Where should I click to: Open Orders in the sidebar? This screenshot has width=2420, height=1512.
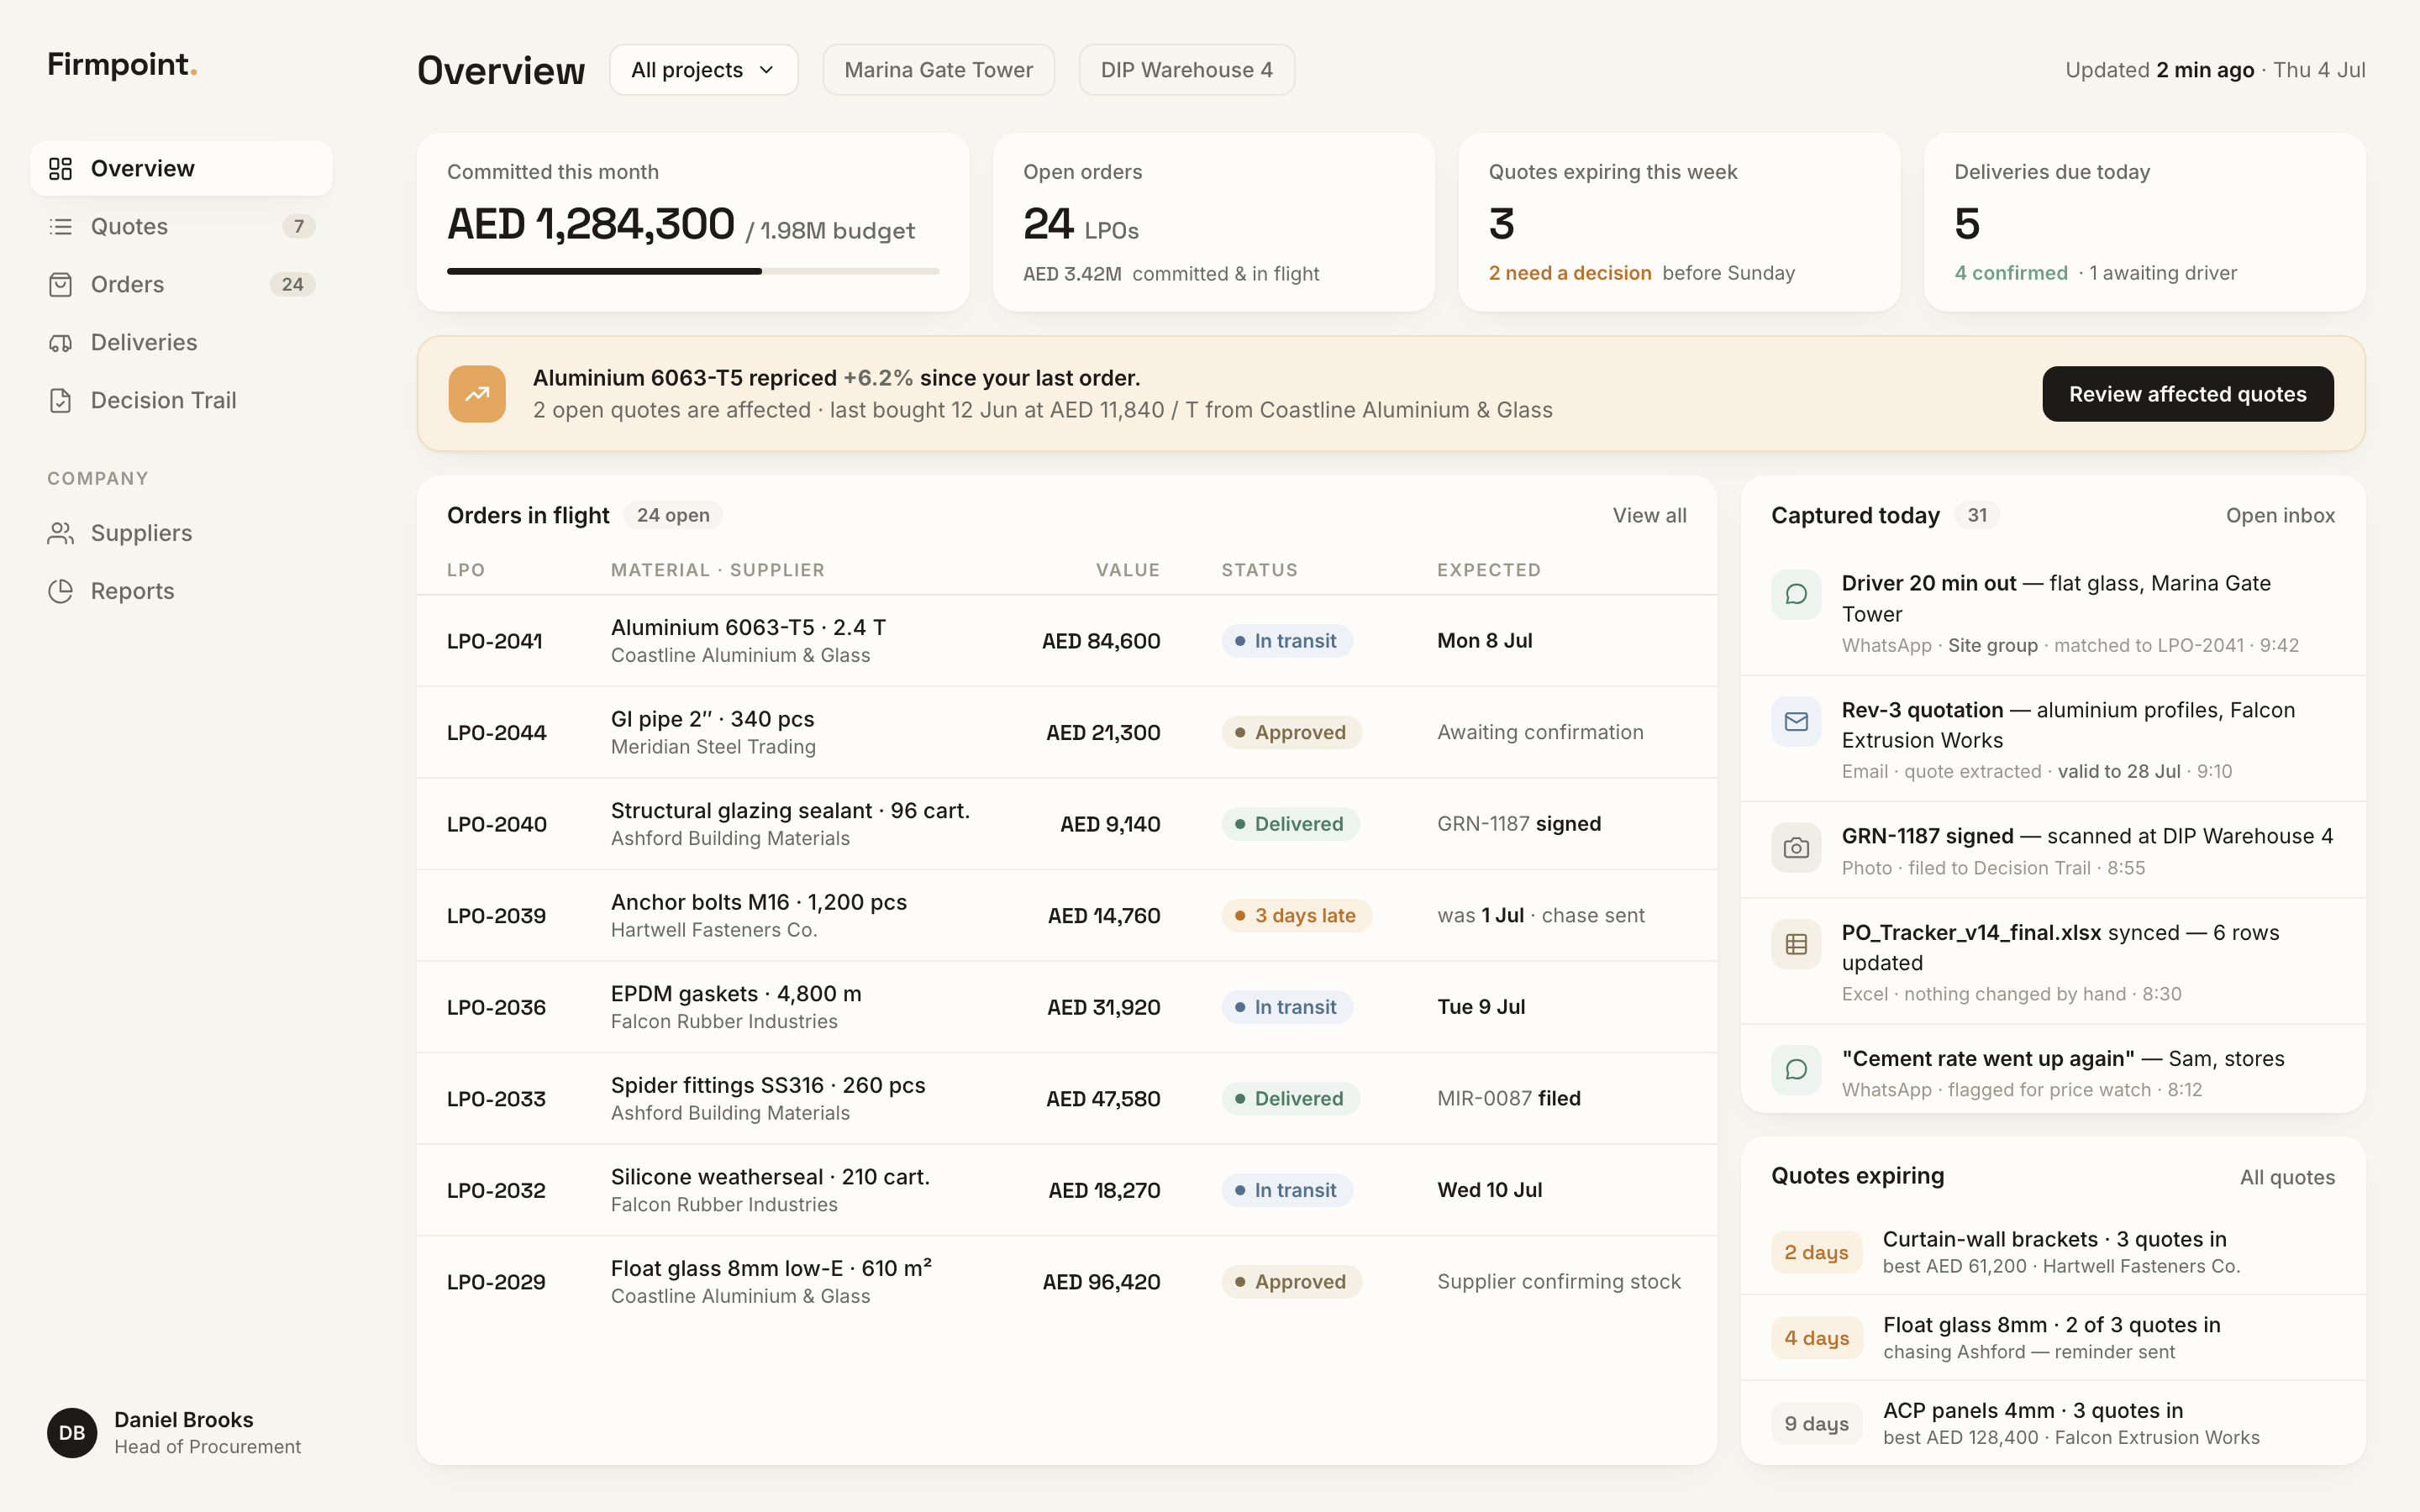click(181, 284)
